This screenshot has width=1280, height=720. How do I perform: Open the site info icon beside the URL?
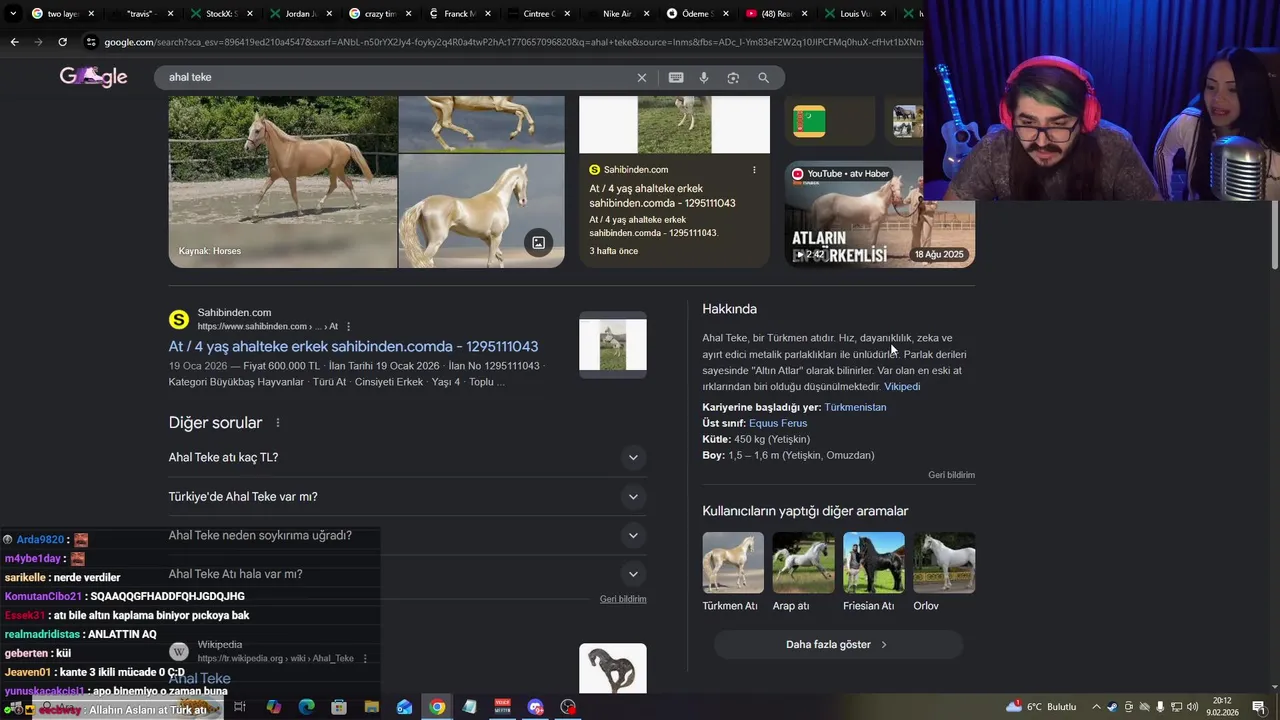[x=91, y=42]
